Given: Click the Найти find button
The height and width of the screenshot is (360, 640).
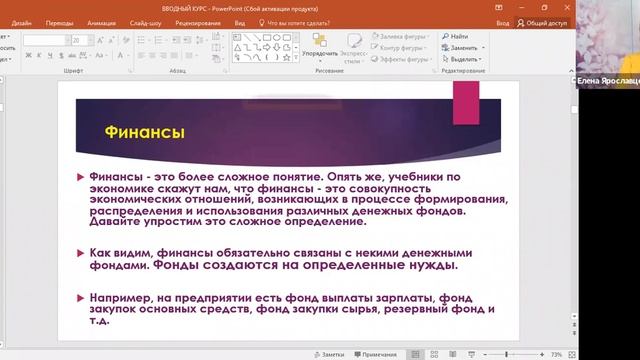Looking at the screenshot, I should coord(455,36).
